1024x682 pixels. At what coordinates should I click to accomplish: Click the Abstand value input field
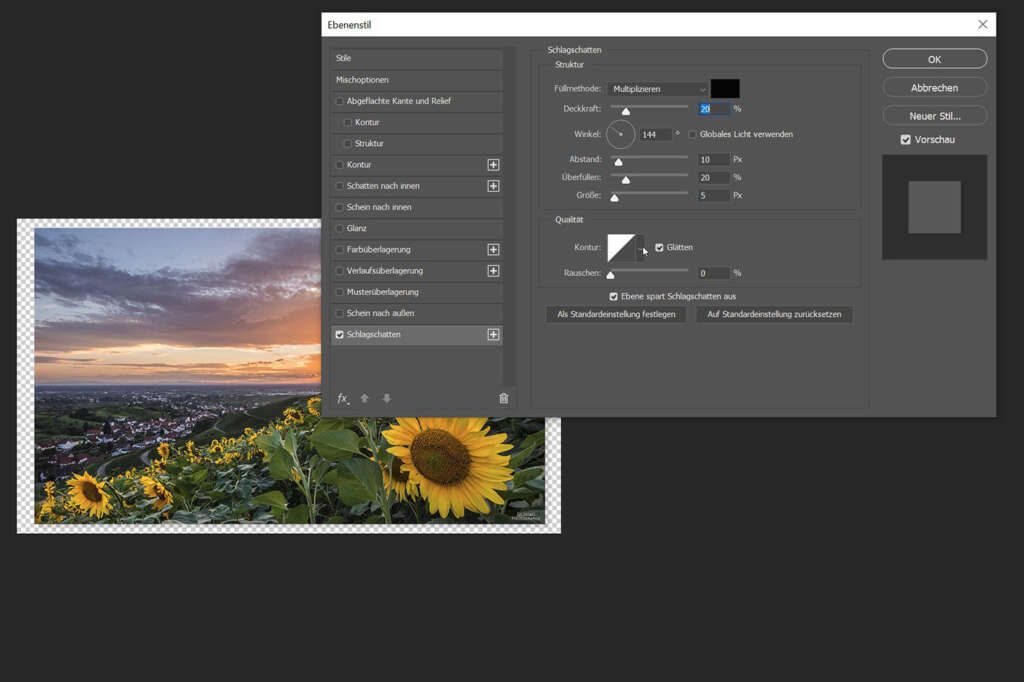coord(714,160)
